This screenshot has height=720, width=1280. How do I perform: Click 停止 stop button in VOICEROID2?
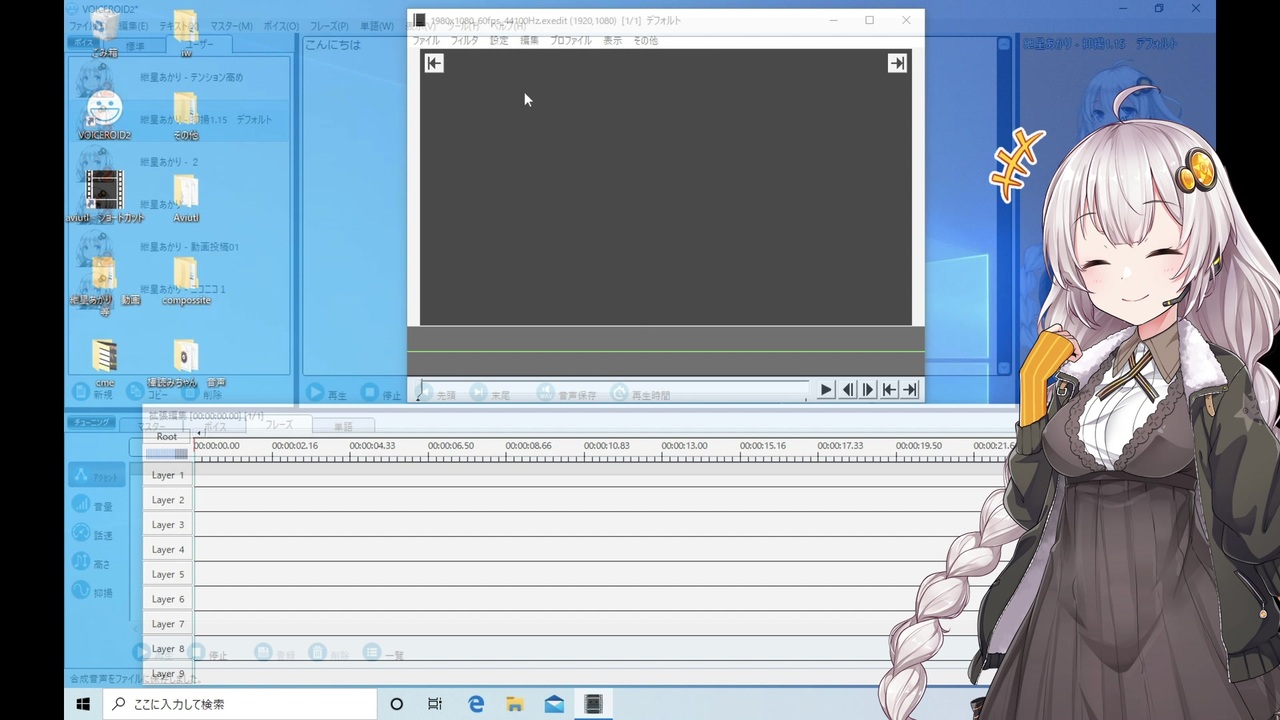point(381,394)
